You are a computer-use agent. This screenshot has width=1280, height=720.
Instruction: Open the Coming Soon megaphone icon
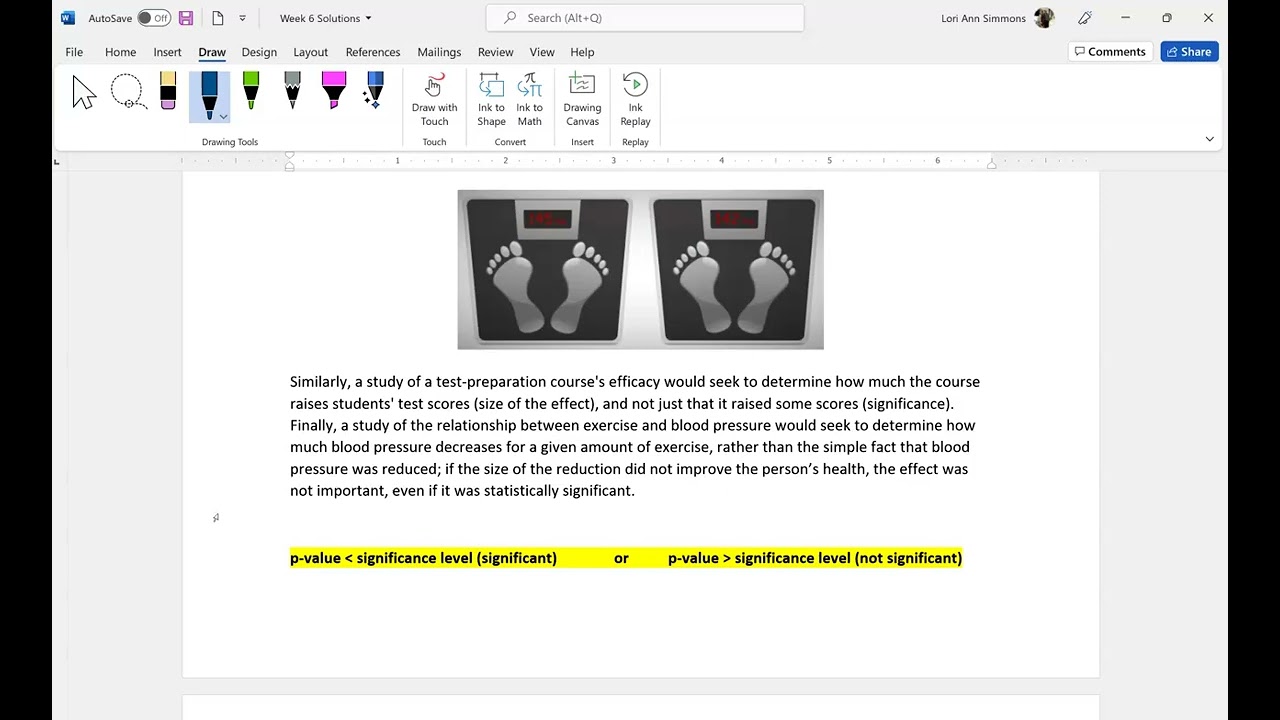[1085, 18]
